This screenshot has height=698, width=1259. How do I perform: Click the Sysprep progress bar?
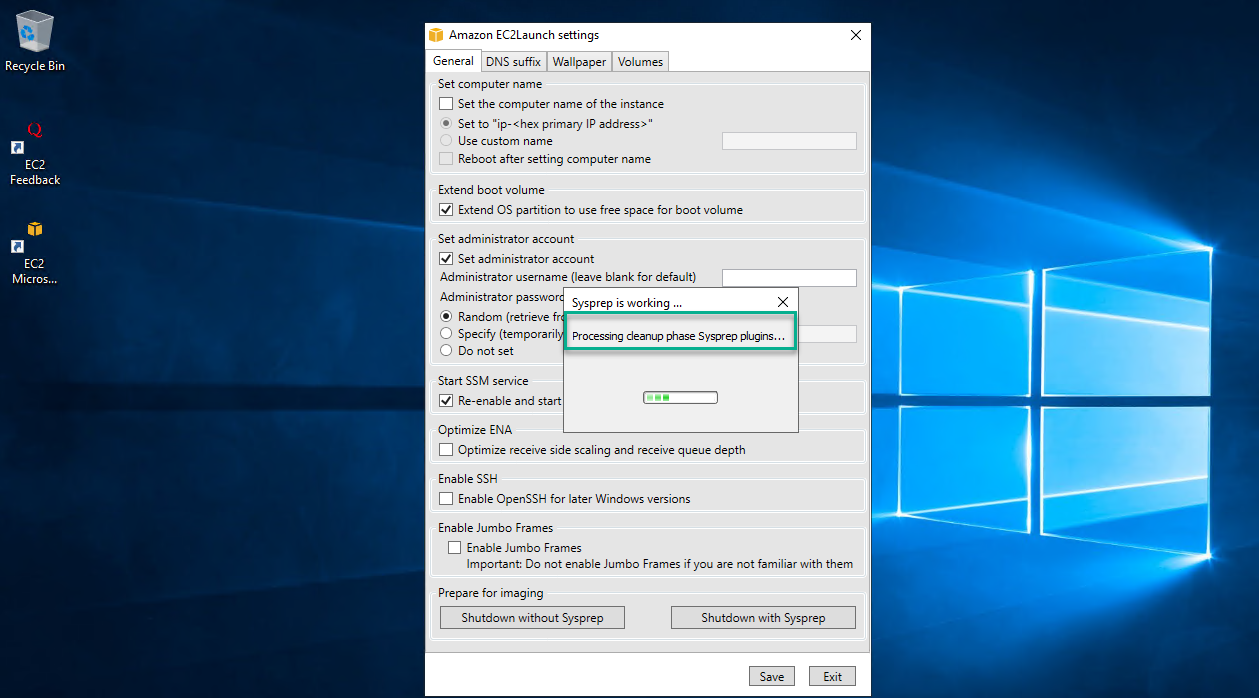point(680,398)
